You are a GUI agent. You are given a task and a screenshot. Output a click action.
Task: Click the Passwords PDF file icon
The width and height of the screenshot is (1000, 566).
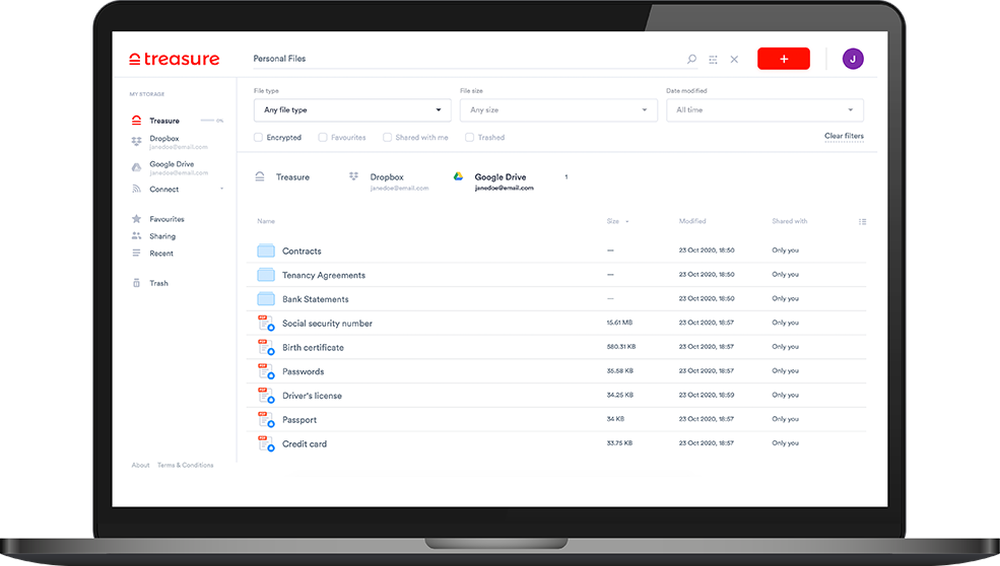tap(266, 371)
